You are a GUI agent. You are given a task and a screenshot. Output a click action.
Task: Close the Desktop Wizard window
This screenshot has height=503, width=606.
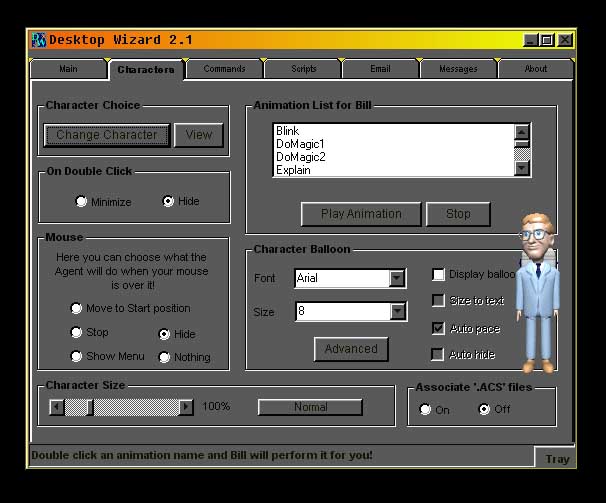[565, 40]
